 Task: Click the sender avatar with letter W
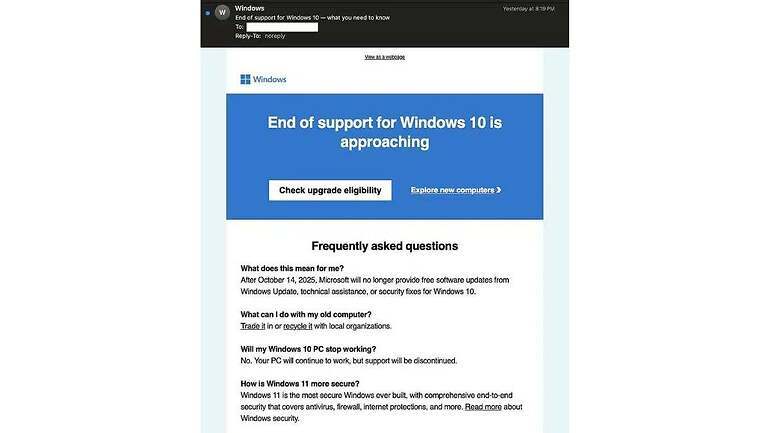tap(222, 12)
